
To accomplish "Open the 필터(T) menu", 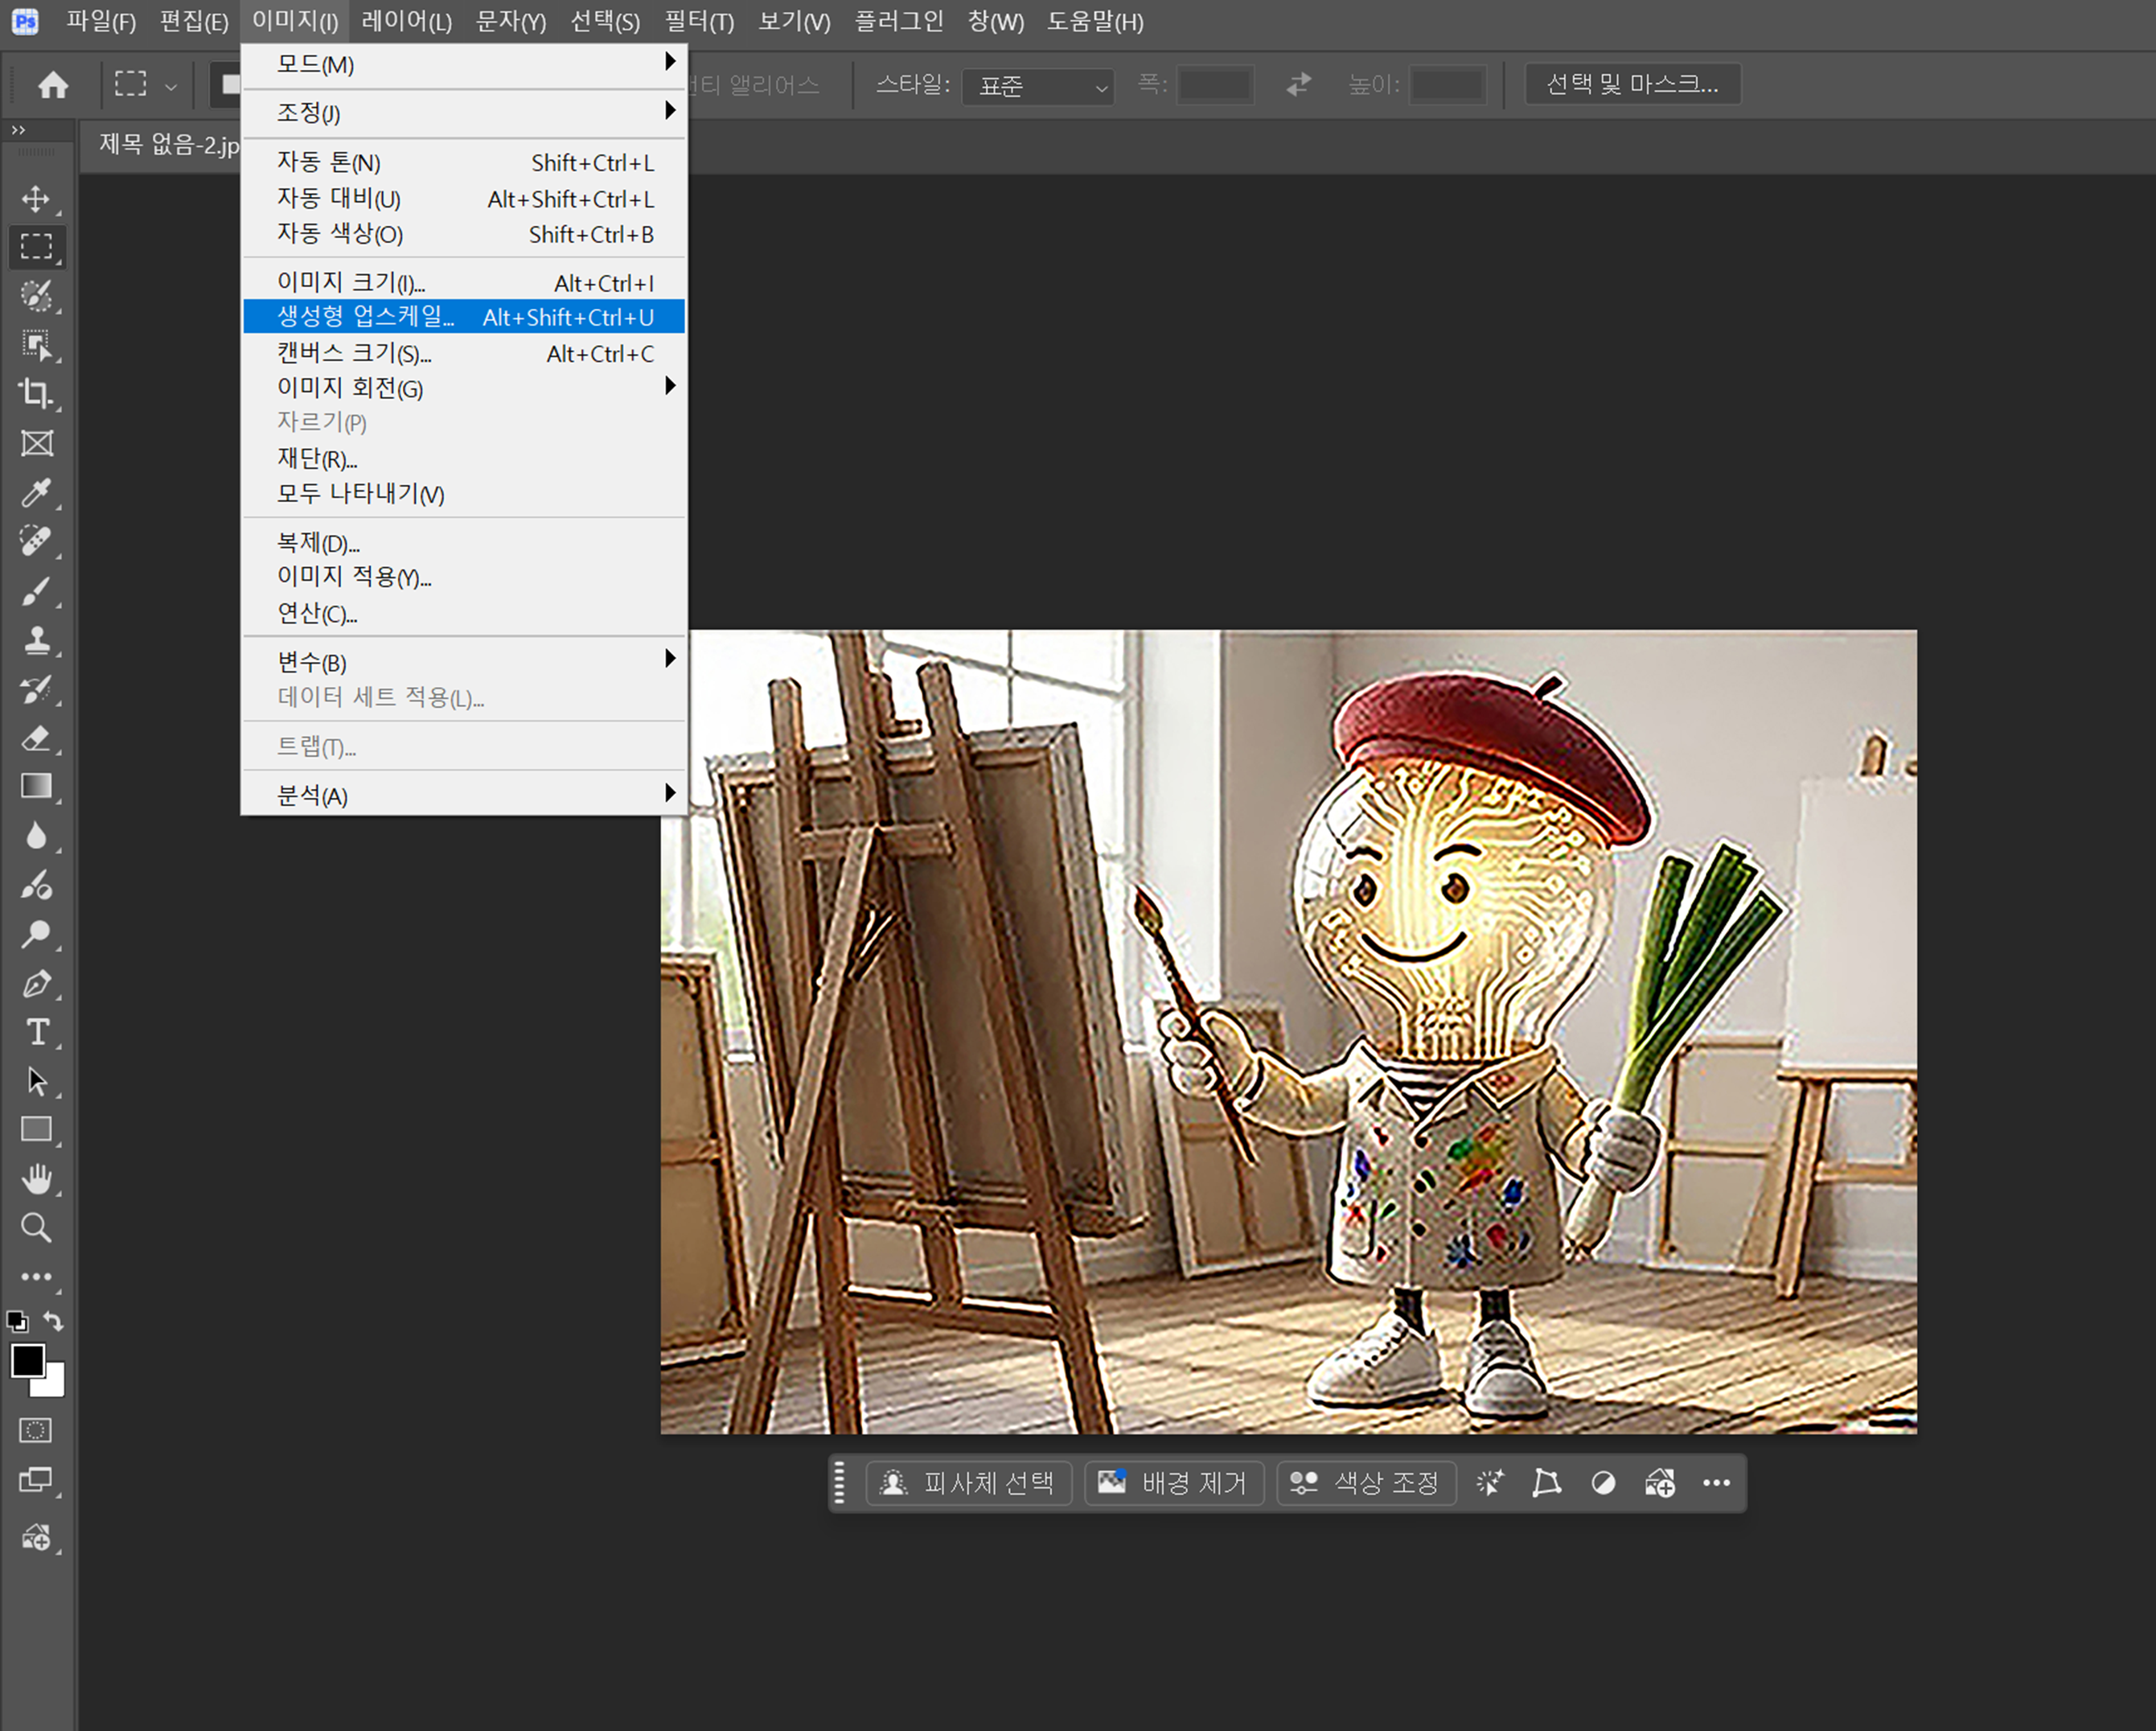I will 699,21.
